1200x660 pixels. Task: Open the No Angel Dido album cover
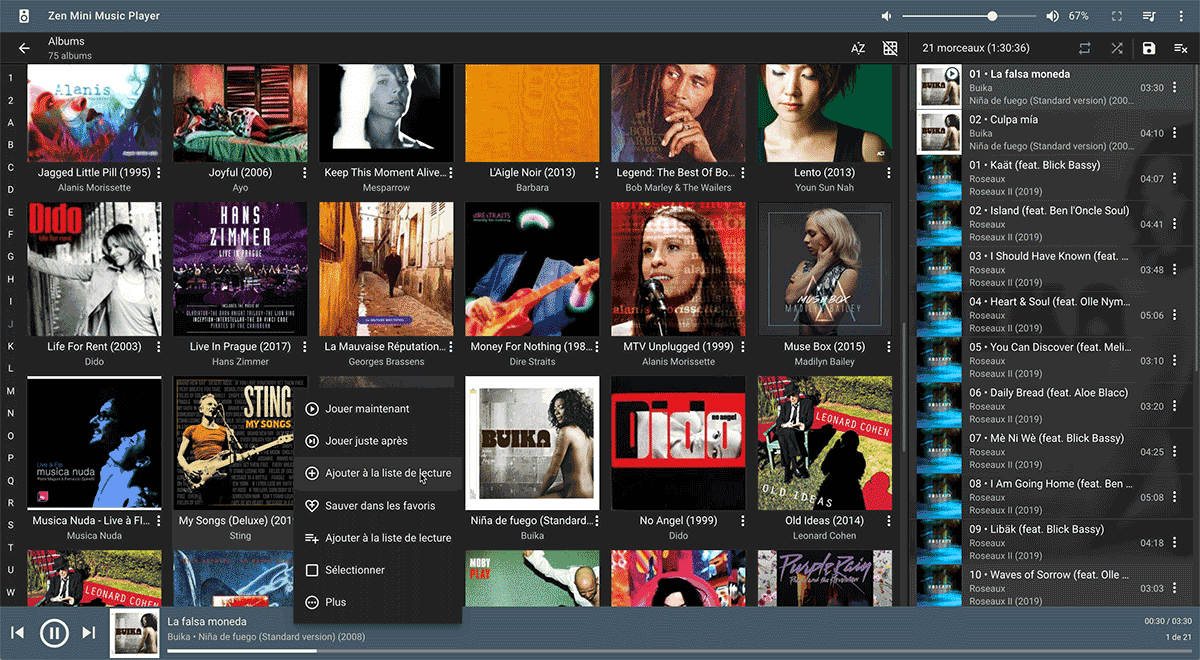pos(678,444)
